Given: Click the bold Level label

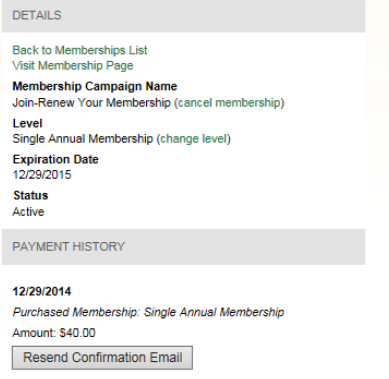Looking at the screenshot, I should point(27,123).
